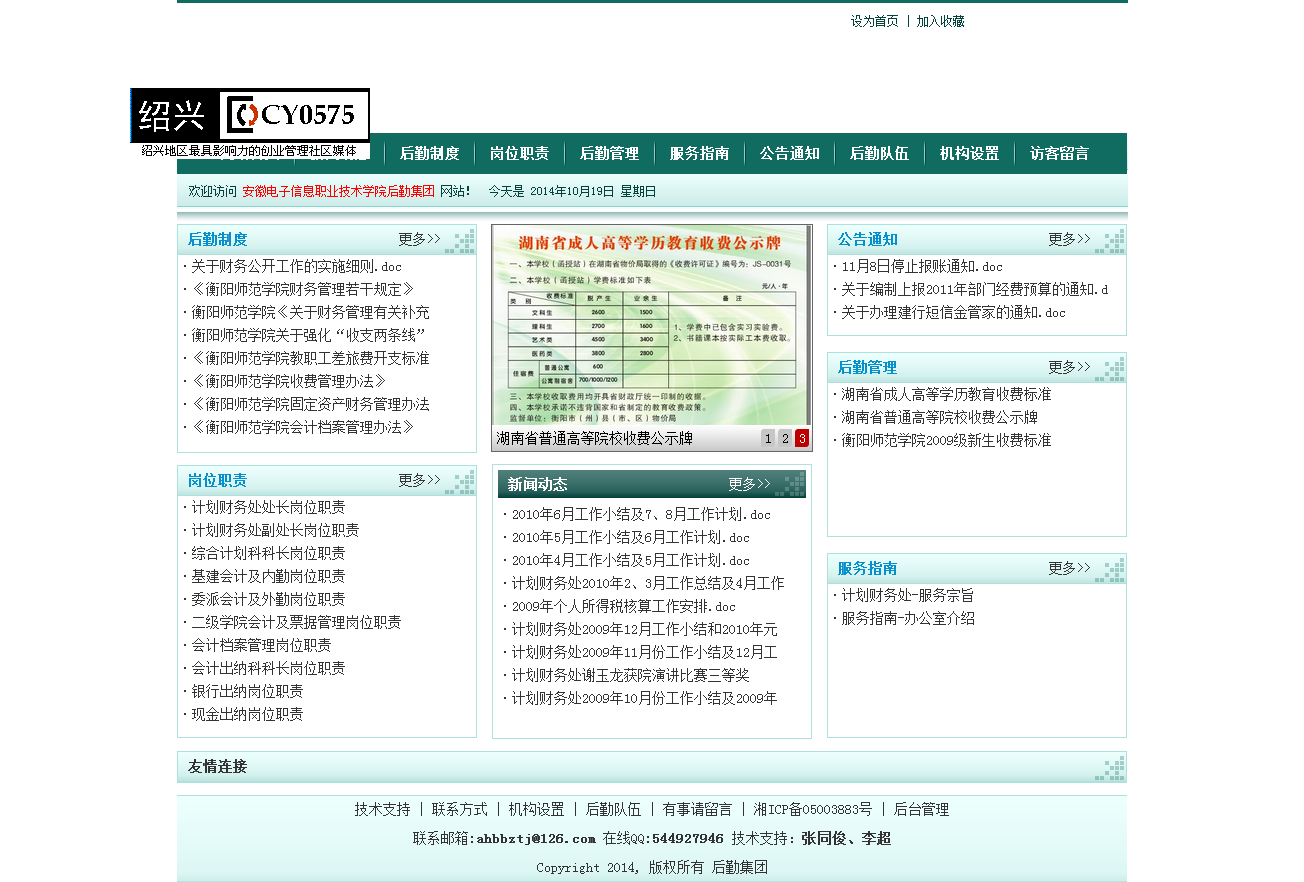This screenshot has height=882, width=1304.
Task: Click 更多>> in the 服务指南 panel
Action: pyautogui.click(x=1069, y=568)
